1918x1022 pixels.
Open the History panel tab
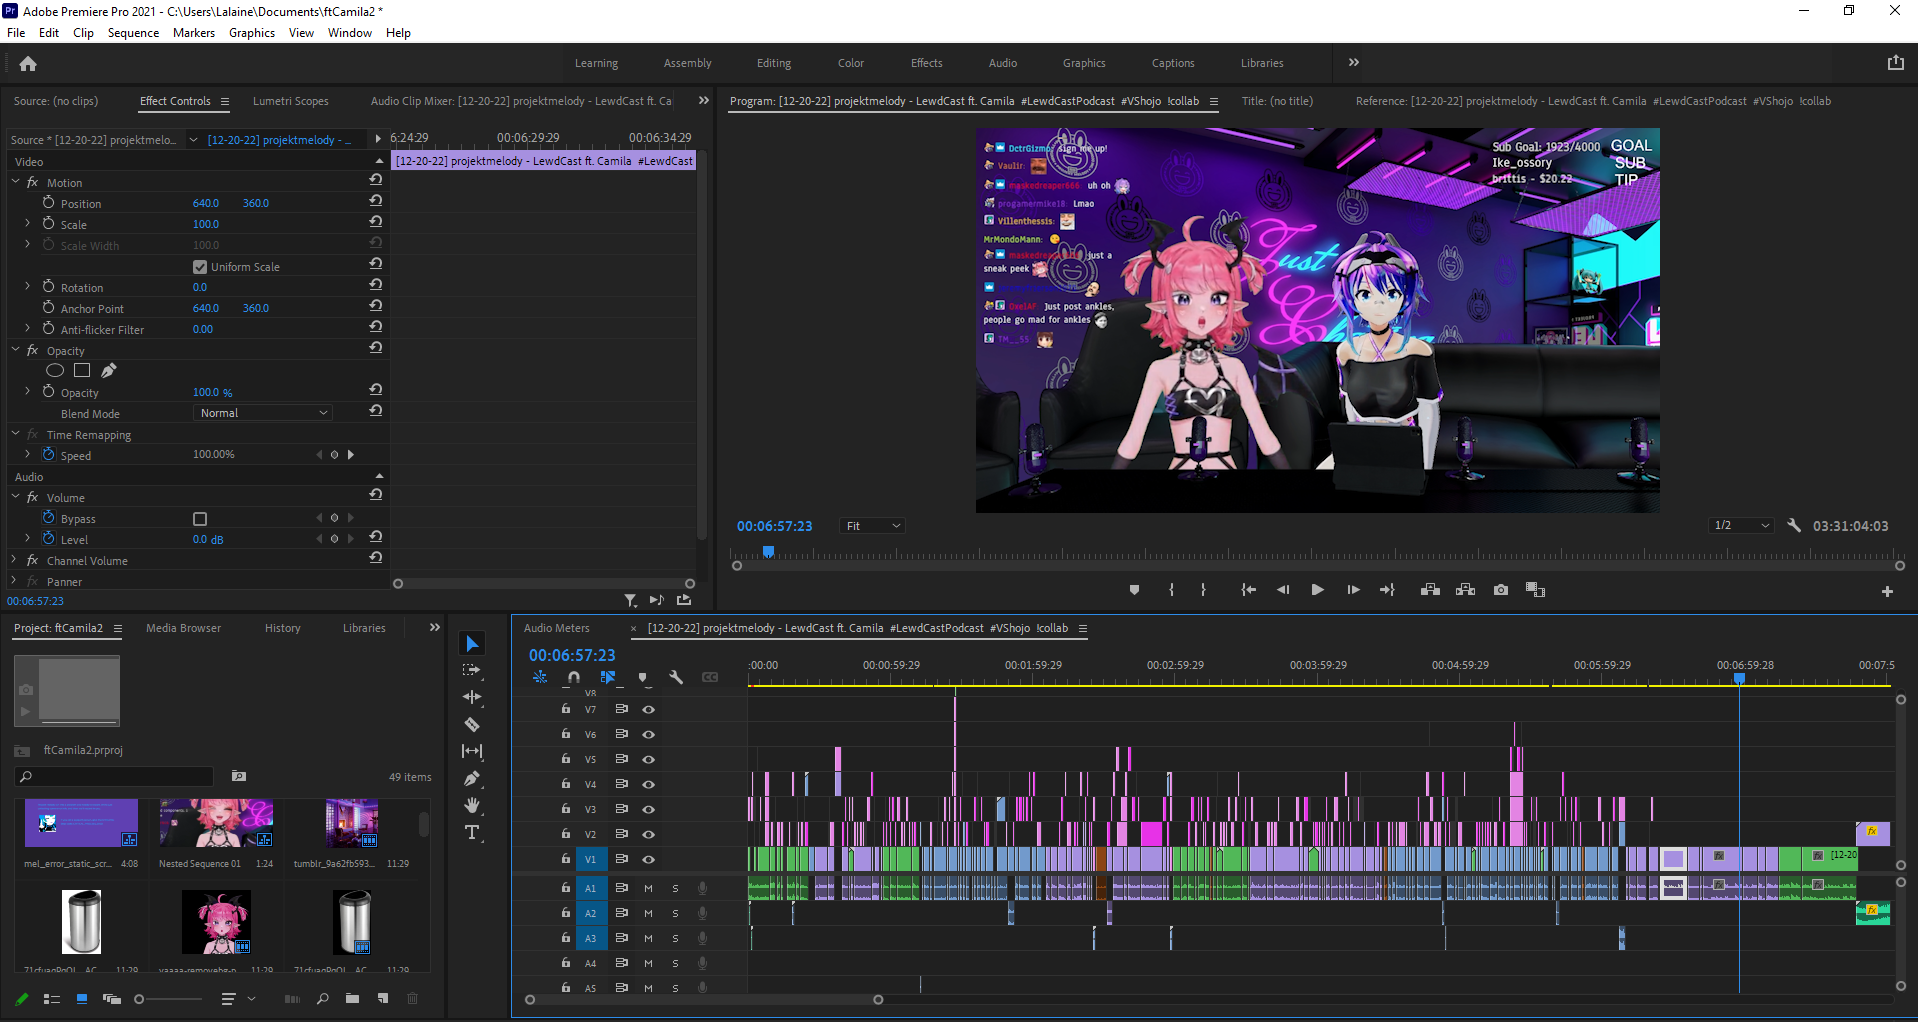282,628
